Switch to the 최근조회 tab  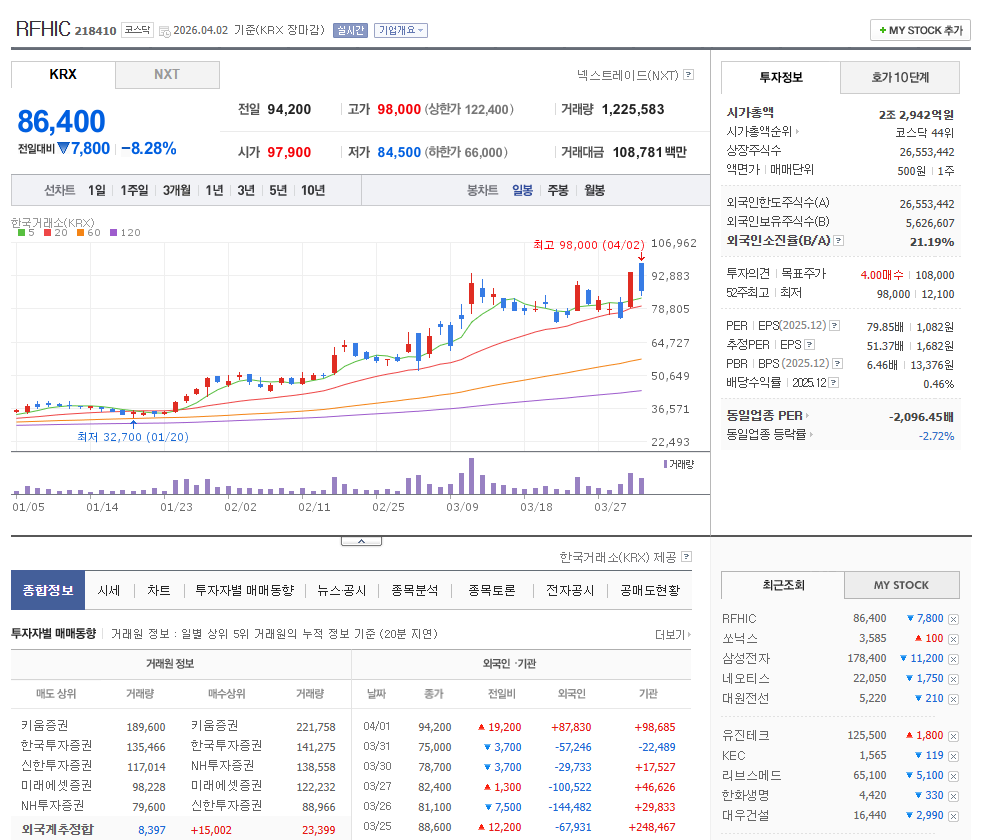783,585
